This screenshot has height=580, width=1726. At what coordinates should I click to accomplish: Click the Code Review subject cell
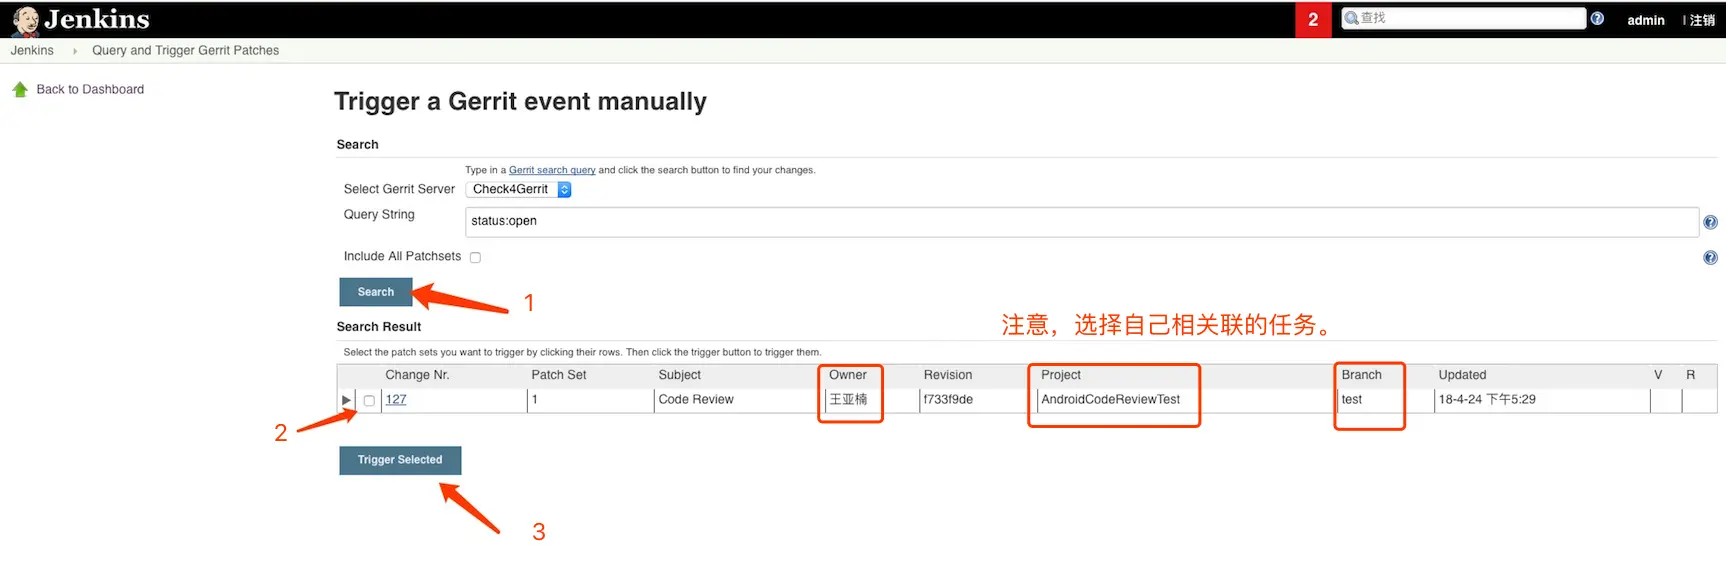(x=696, y=399)
